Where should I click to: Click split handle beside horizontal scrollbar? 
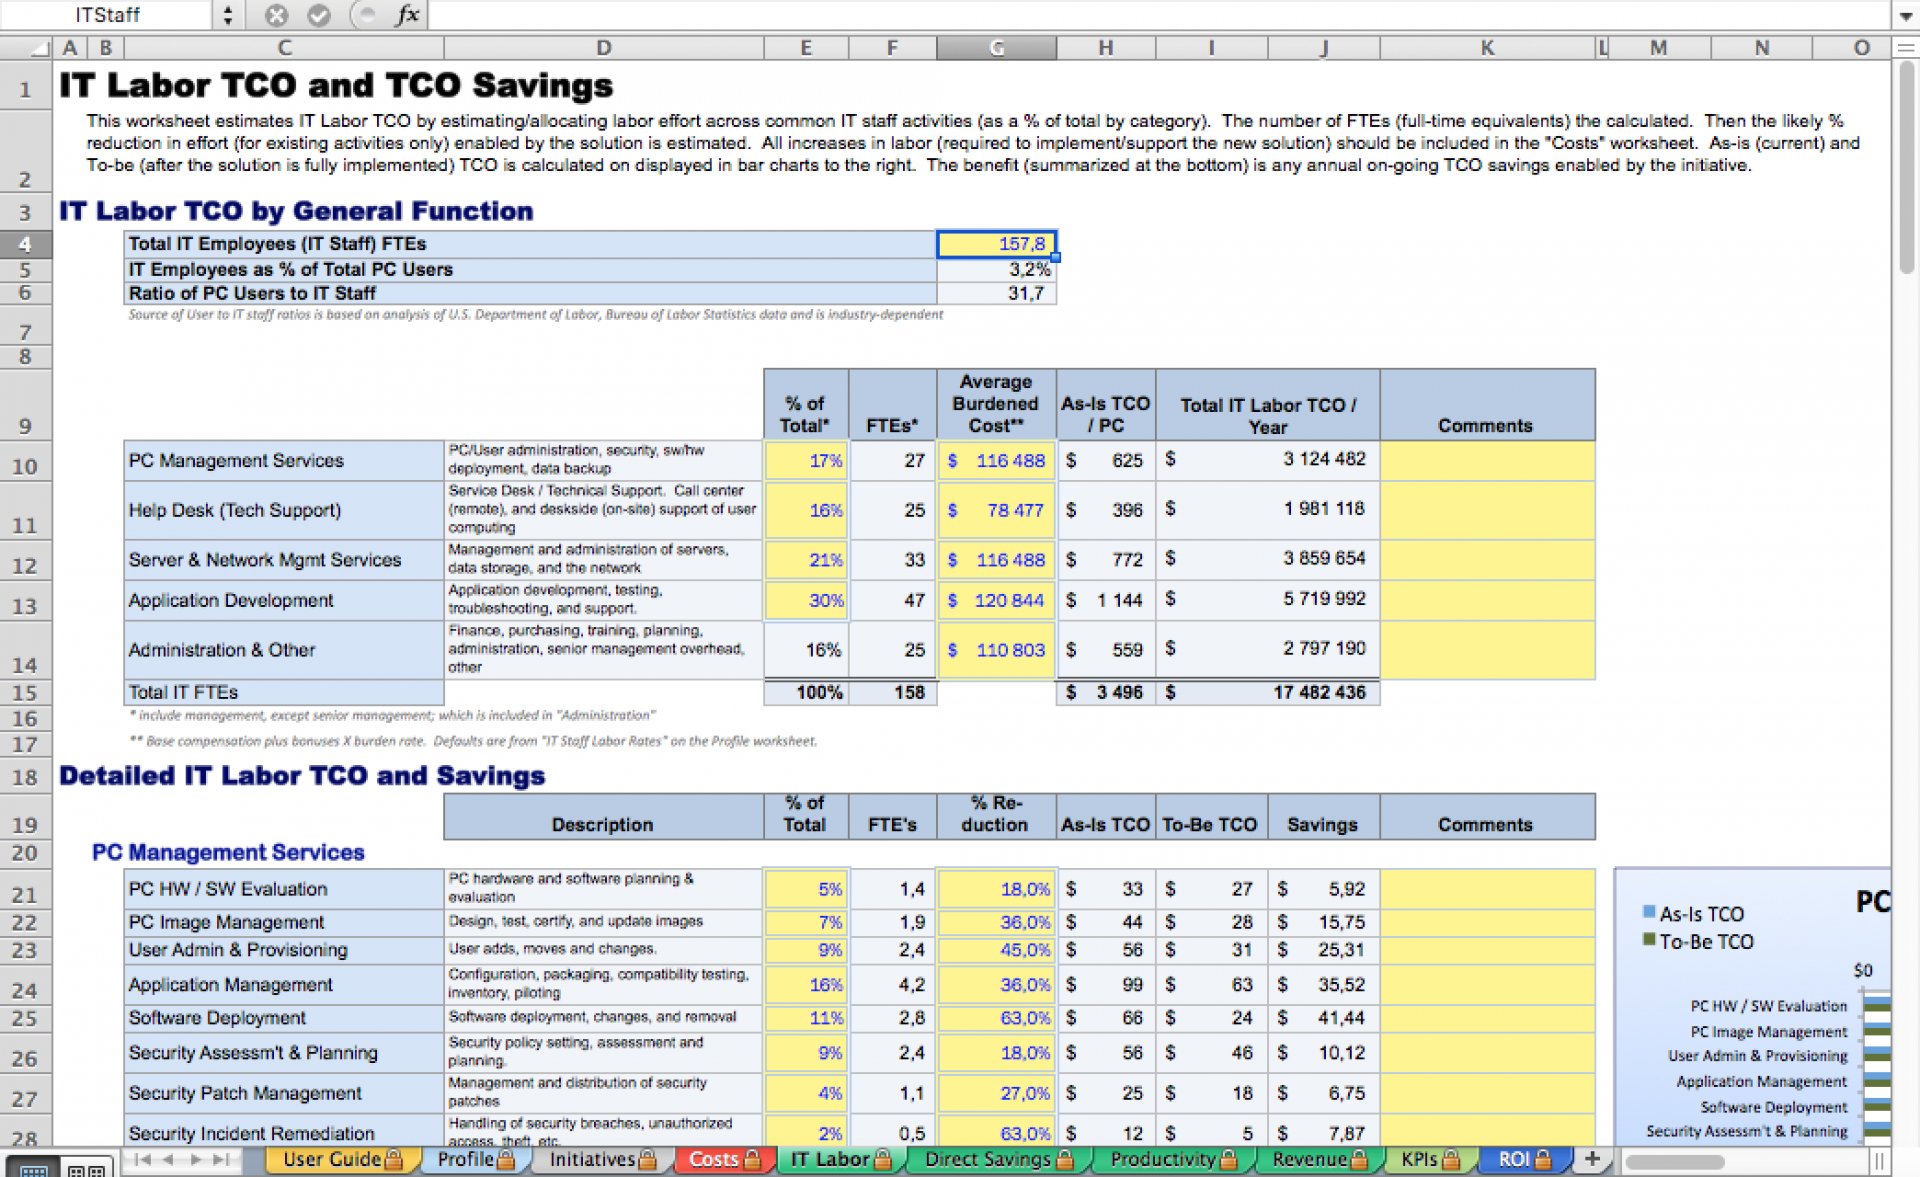click(x=1880, y=1162)
